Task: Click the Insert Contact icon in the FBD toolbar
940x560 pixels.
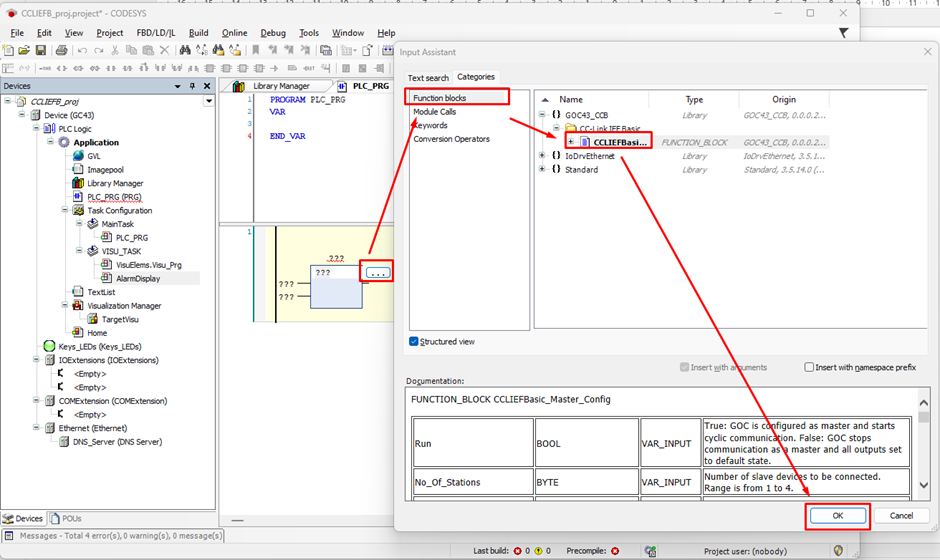Action: click(x=112, y=68)
